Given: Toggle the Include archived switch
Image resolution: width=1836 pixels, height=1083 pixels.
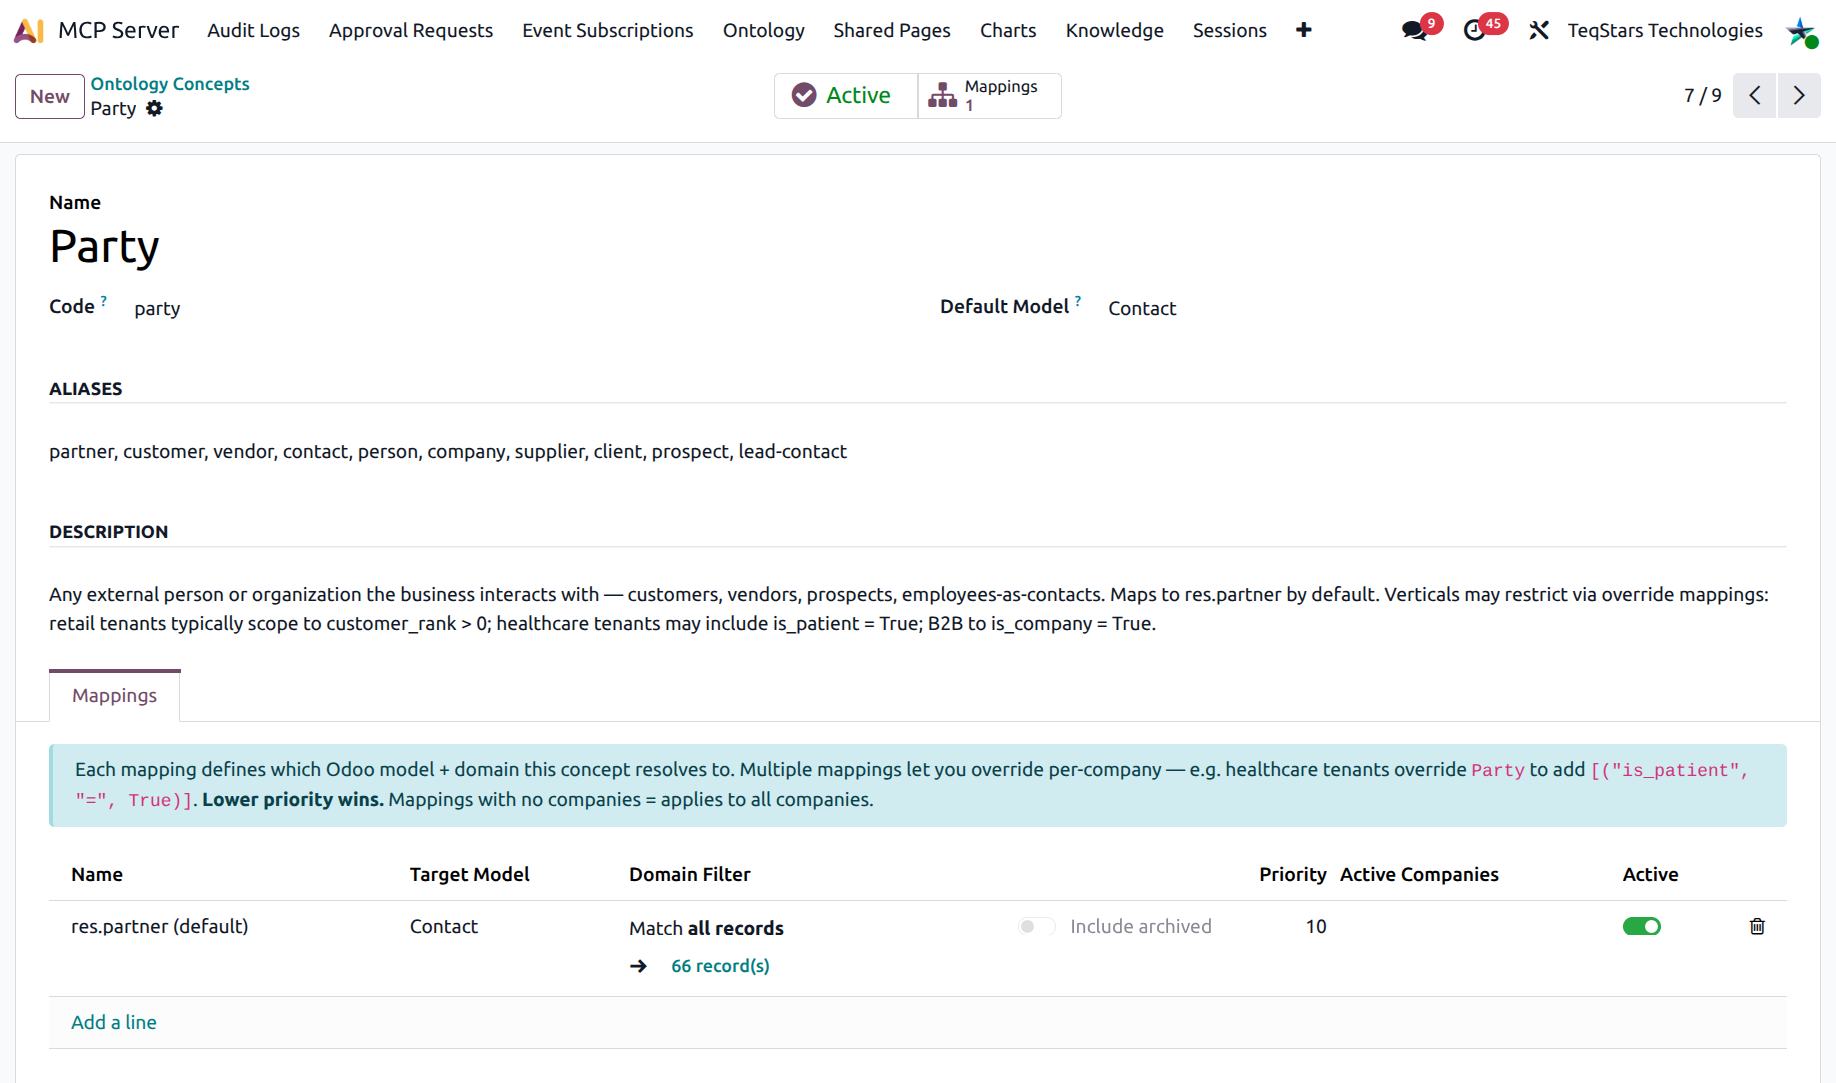Looking at the screenshot, I should pyautogui.click(x=1037, y=926).
